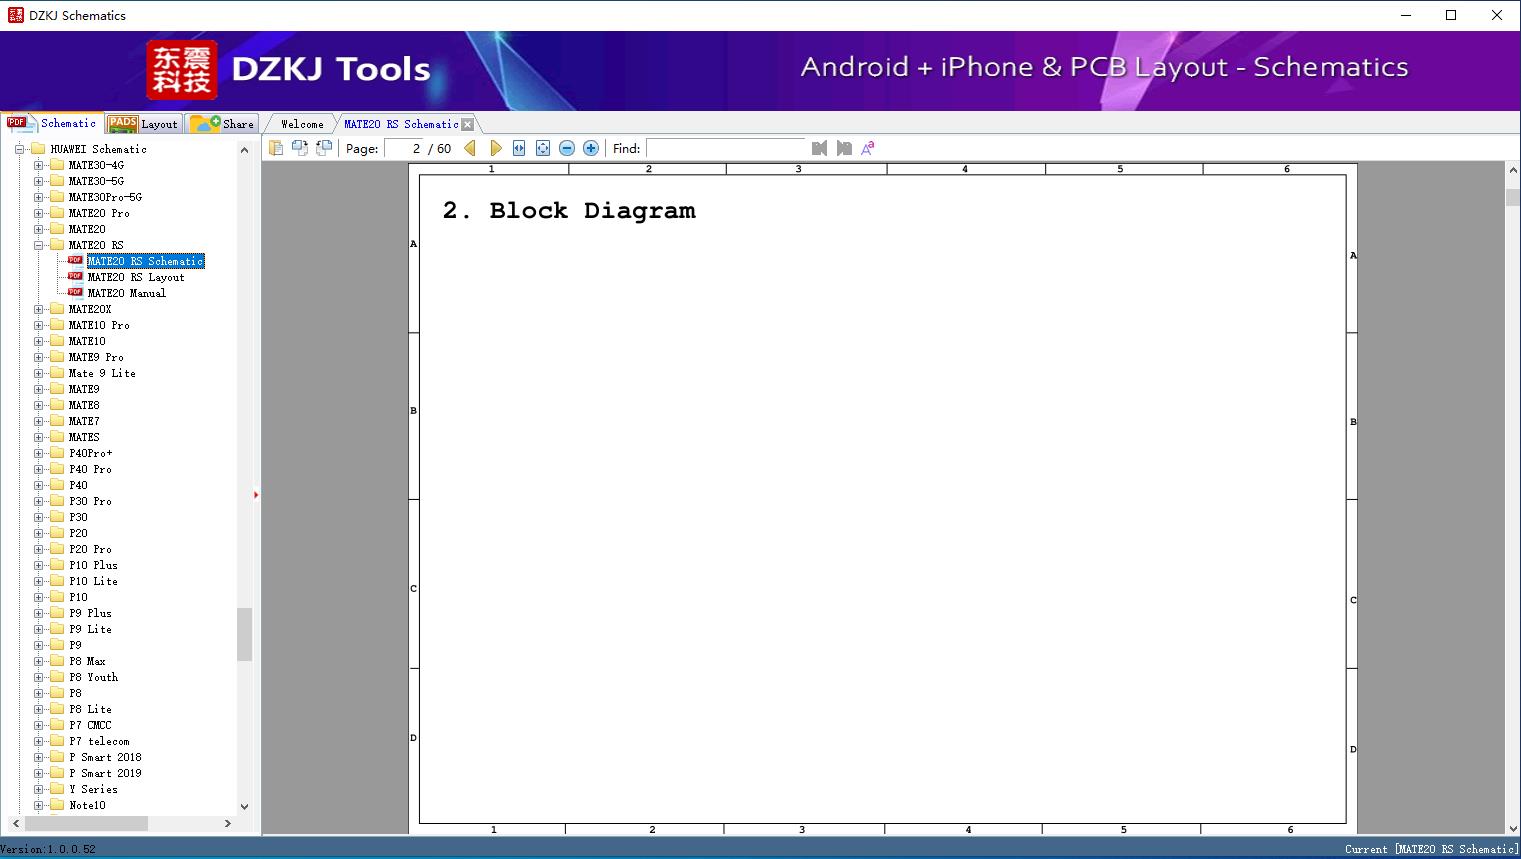Expand the MATE9 Pro folder
The image size is (1521, 859).
(x=38, y=357)
